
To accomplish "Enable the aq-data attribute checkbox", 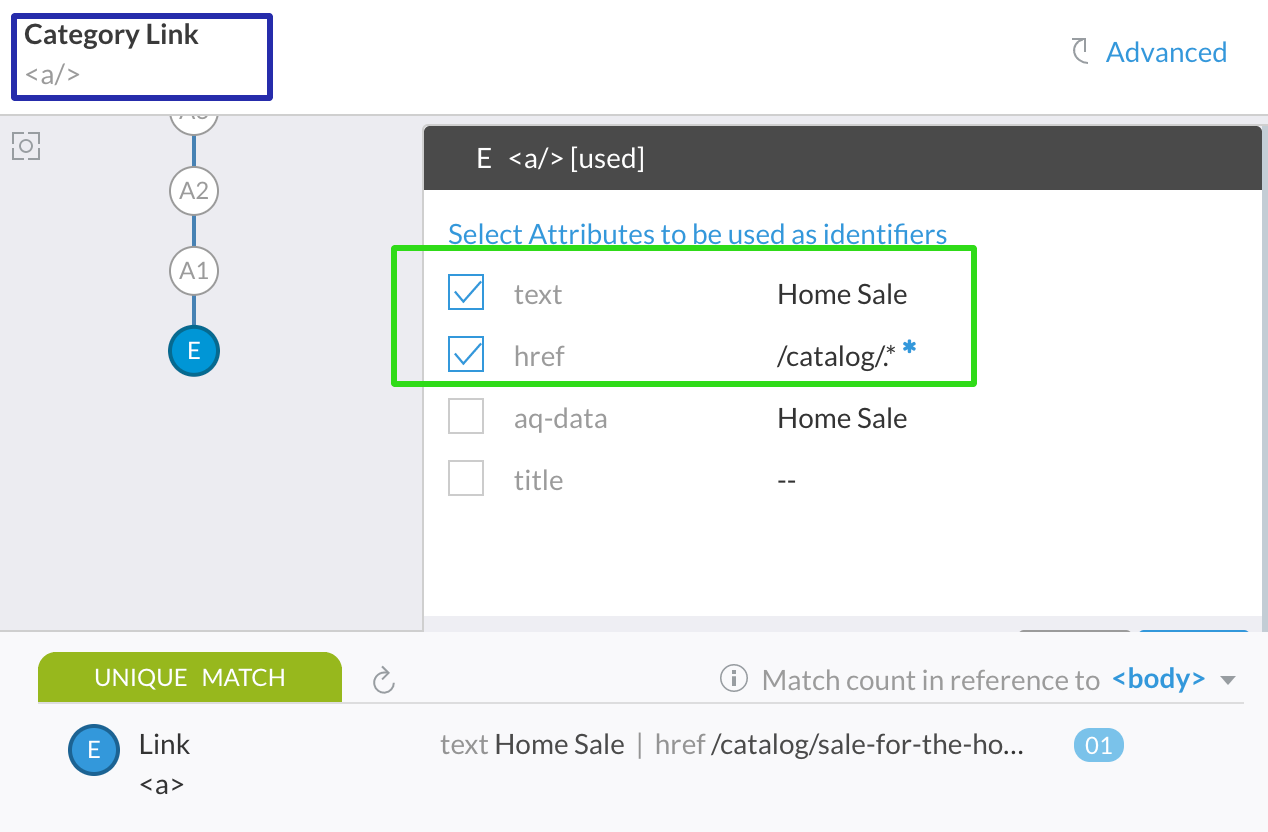I will (x=466, y=416).
